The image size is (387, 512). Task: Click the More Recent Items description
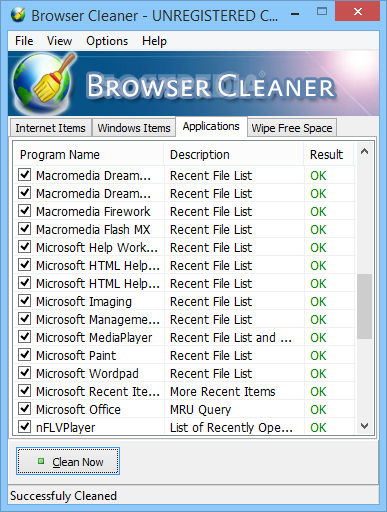223,392
